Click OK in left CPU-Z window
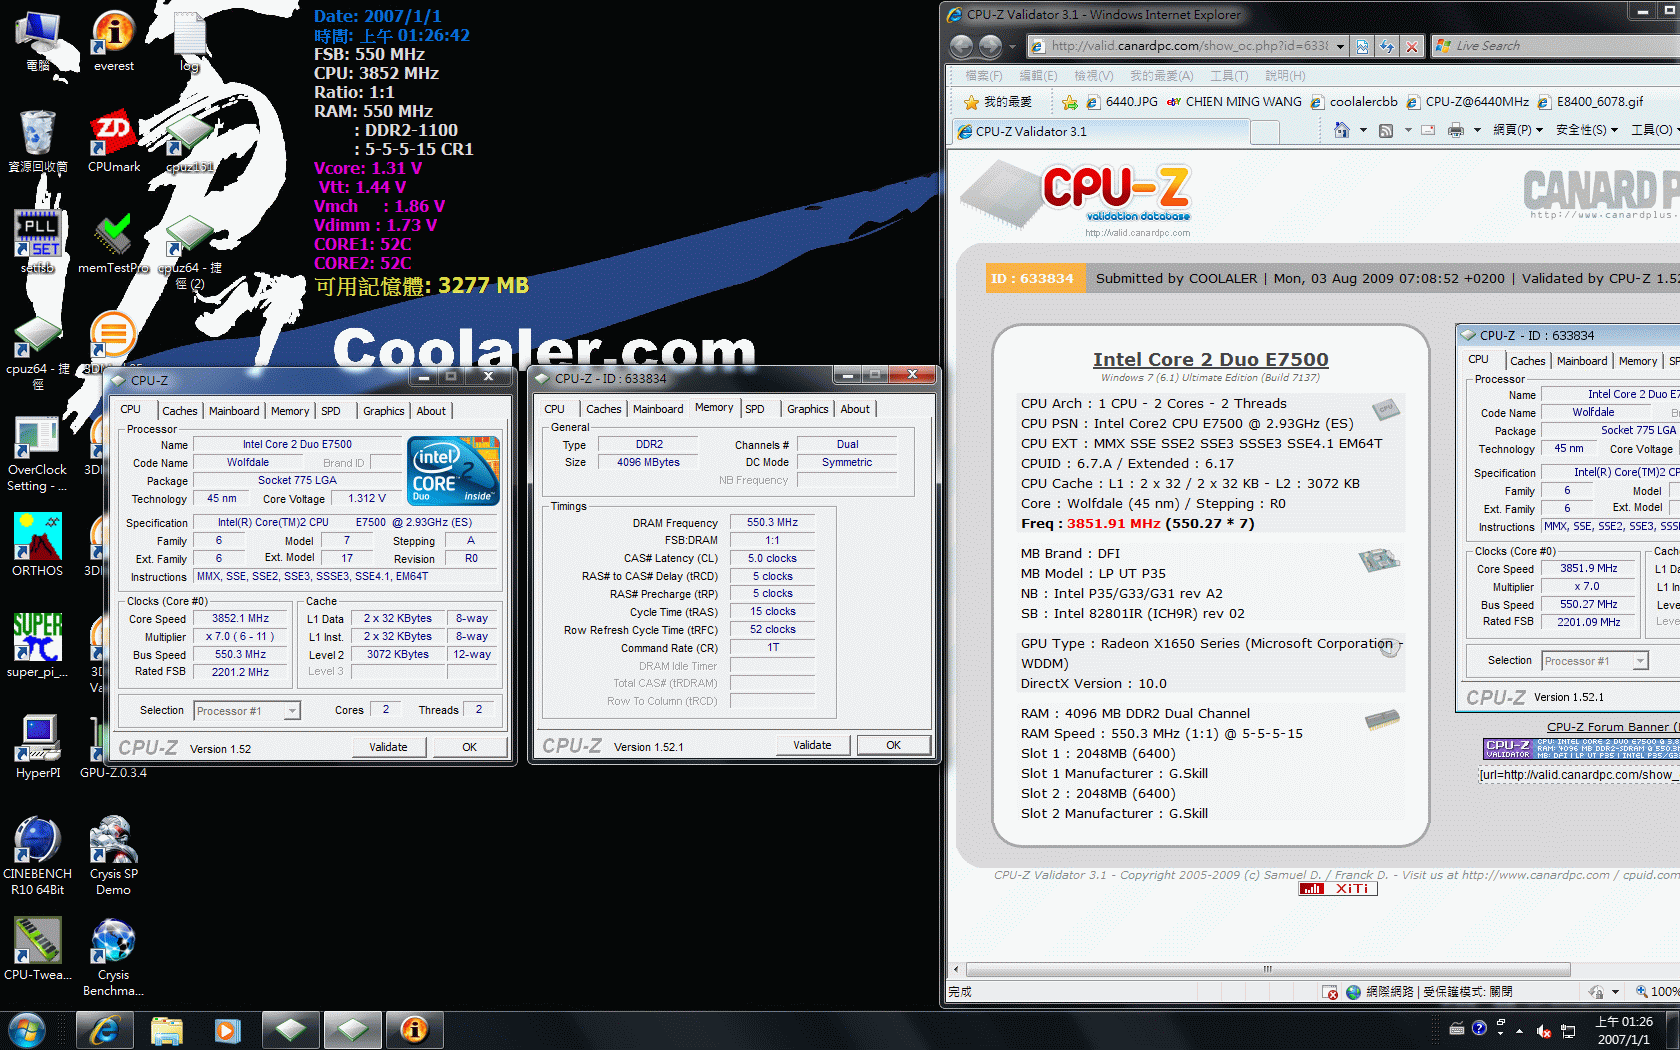This screenshot has width=1680, height=1050. (469, 747)
